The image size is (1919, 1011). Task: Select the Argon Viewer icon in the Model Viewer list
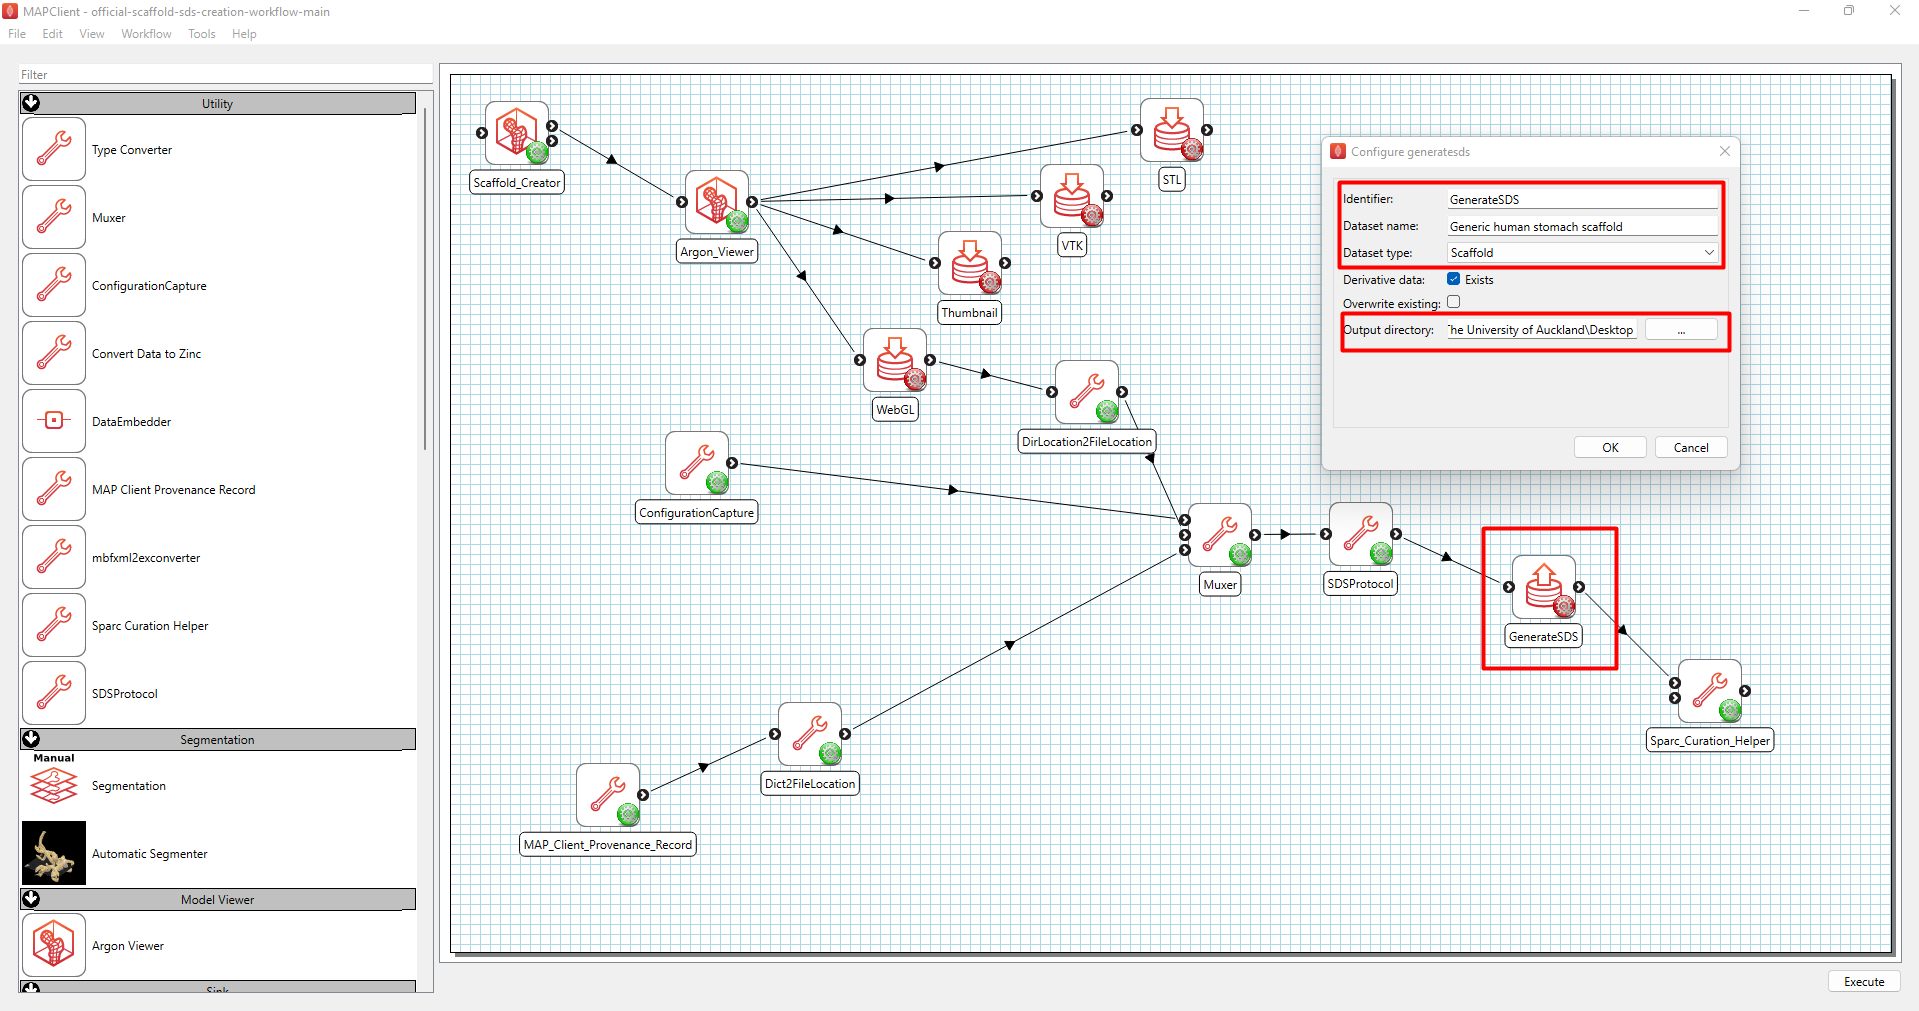(54, 945)
